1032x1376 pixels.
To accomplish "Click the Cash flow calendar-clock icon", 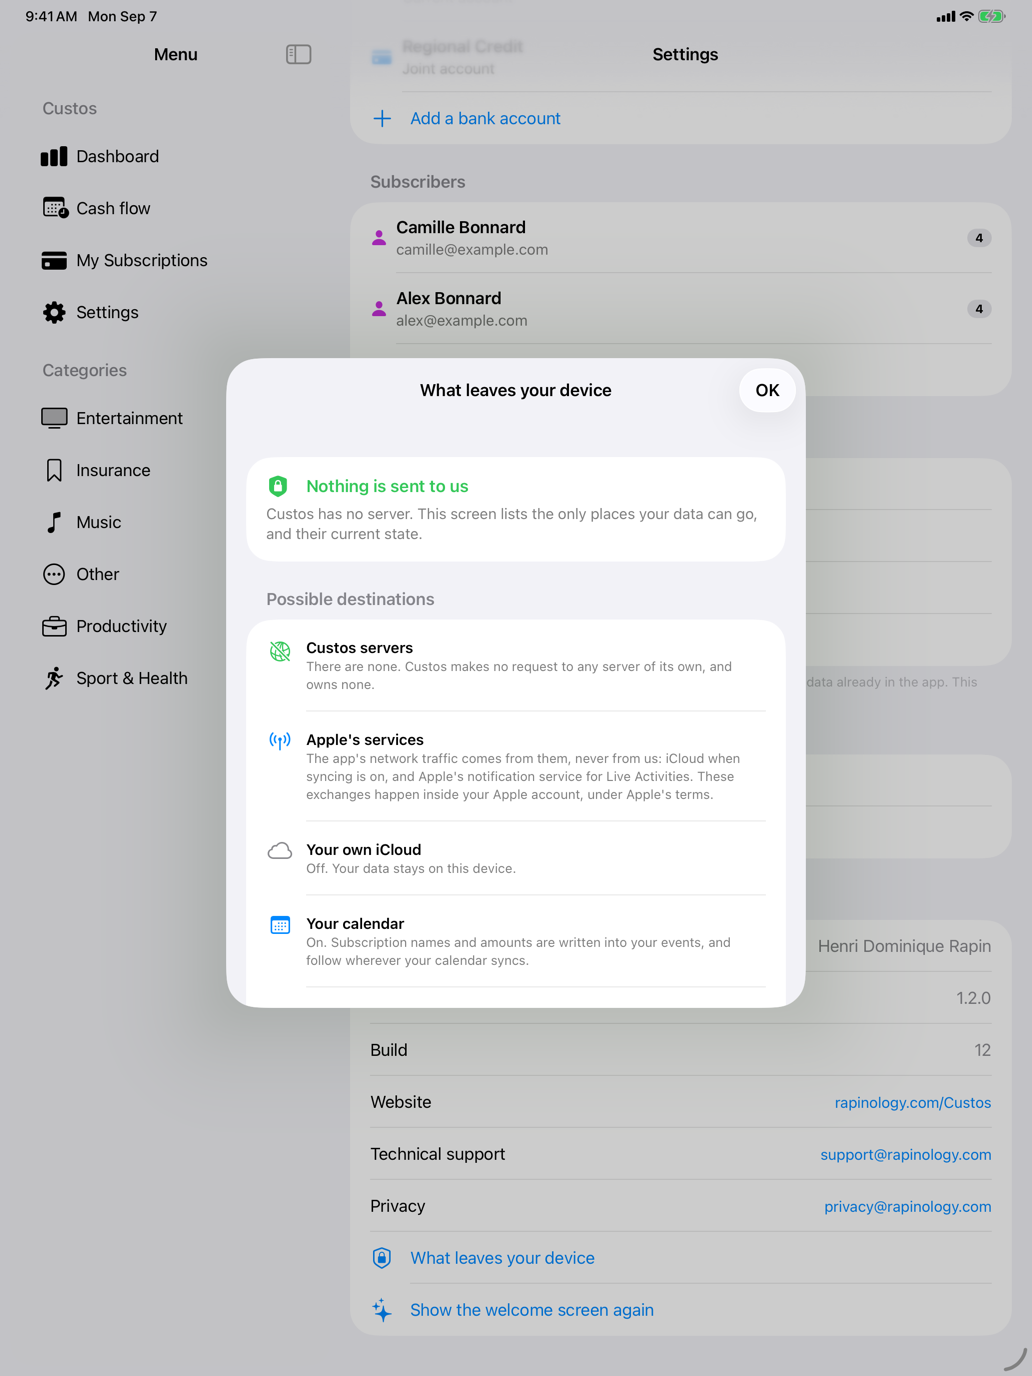I will (54, 208).
